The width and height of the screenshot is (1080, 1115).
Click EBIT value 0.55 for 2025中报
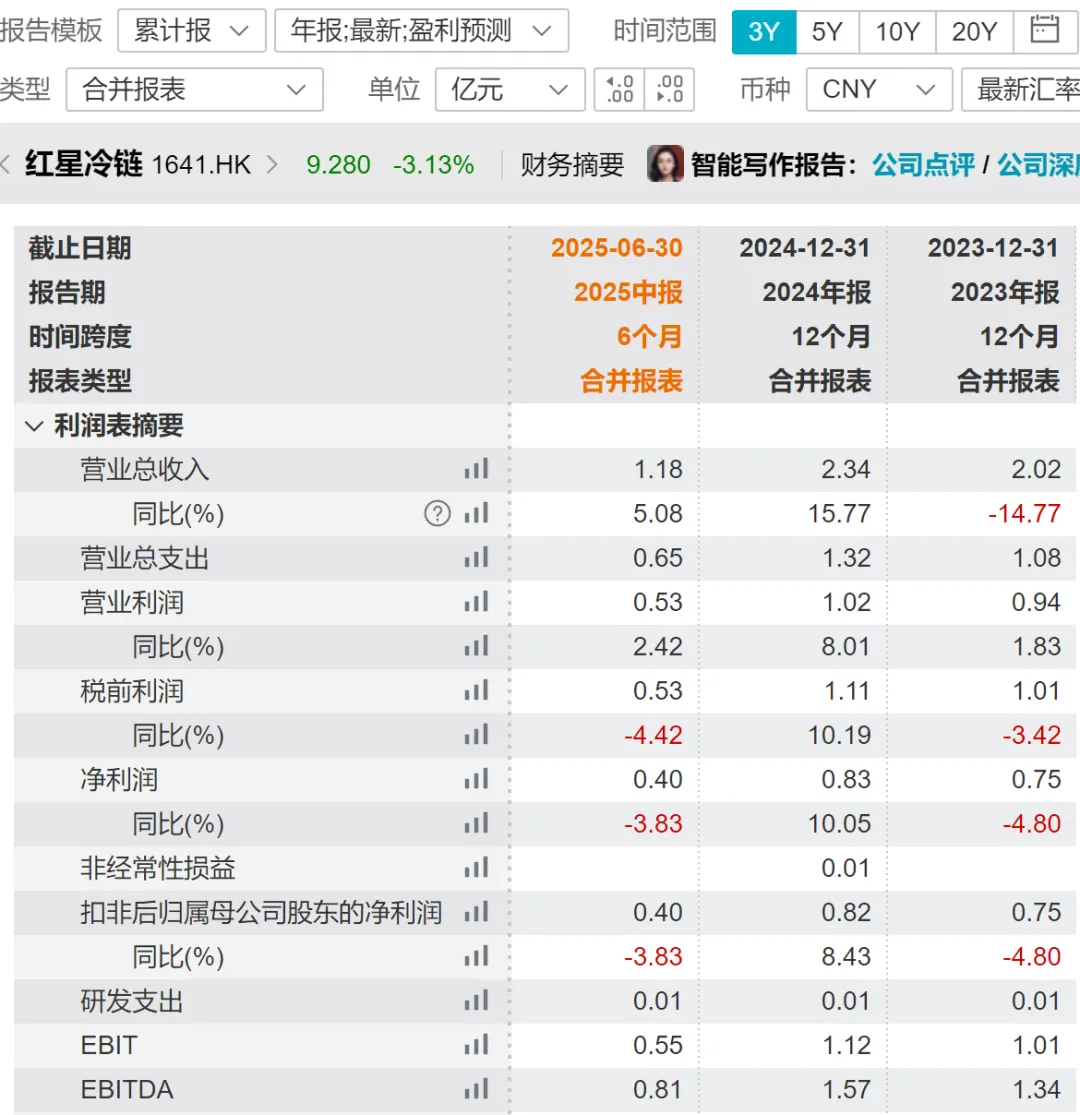658,1045
